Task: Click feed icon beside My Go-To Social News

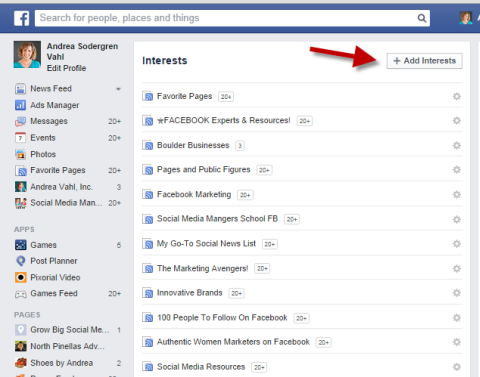Action: pyautogui.click(x=148, y=244)
